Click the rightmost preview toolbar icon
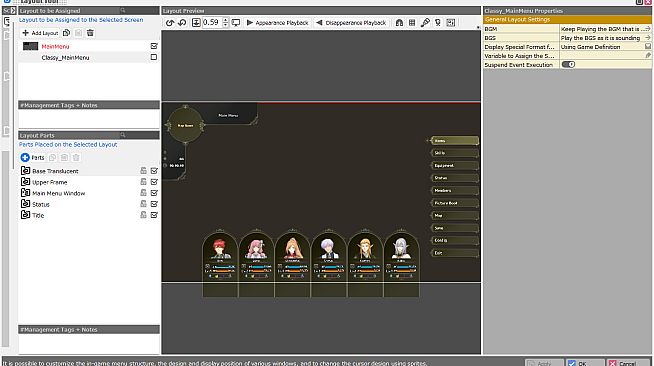The width and height of the screenshot is (654, 366). pos(450,23)
